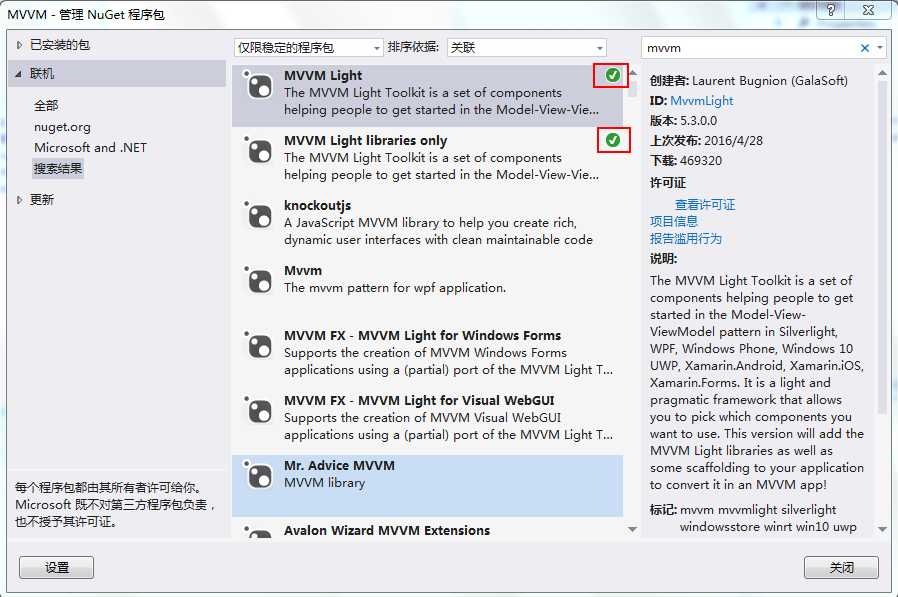This screenshot has width=898, height=597.
Task: Open the 项目信息 link
Action: pyautogui.click(x=674, y=221)
